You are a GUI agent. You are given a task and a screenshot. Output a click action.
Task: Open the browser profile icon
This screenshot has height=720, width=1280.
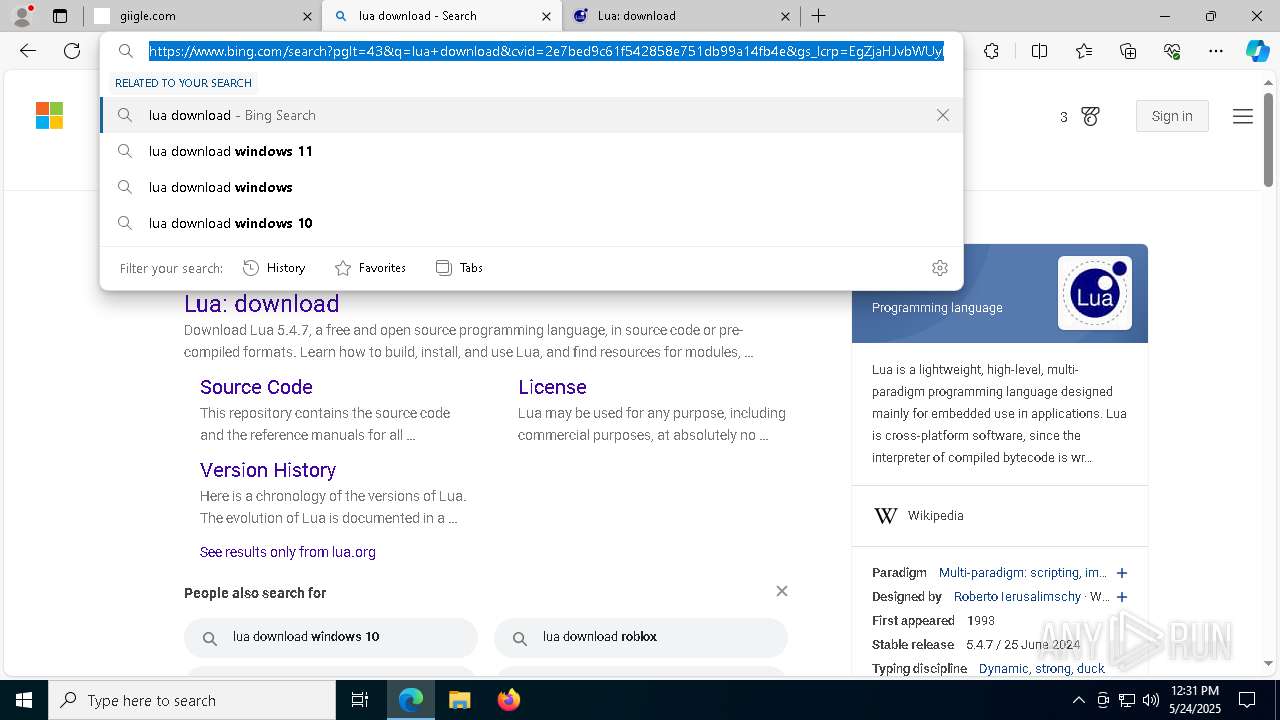(x=22, y=16)
